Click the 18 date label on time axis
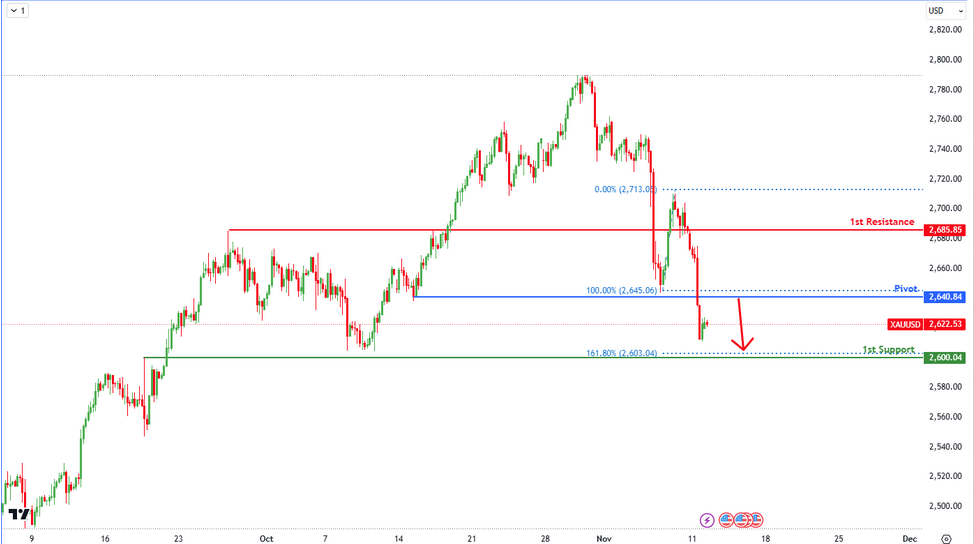 click(x=765, y=538)
